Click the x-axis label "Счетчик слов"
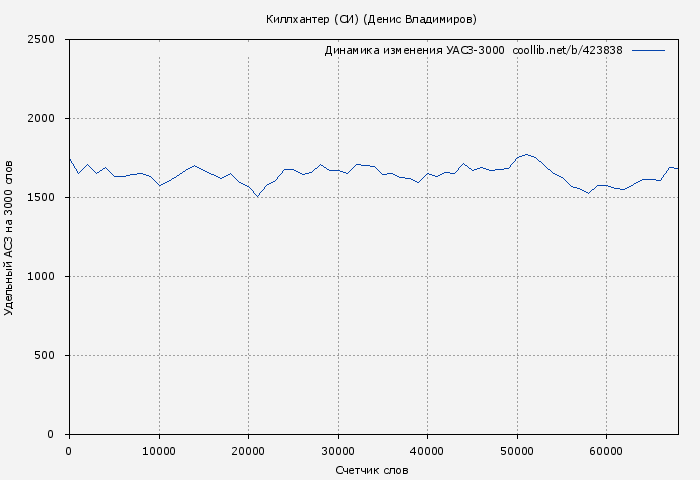 [x=372, y=470]
